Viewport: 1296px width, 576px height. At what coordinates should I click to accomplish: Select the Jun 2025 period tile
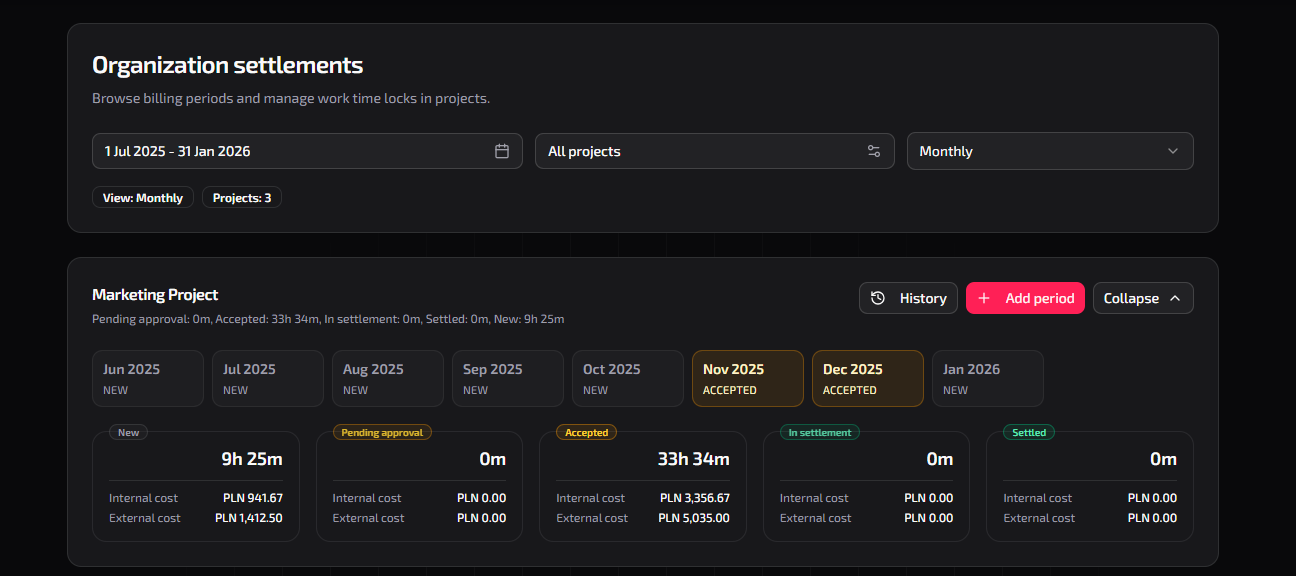click(147, 378)
